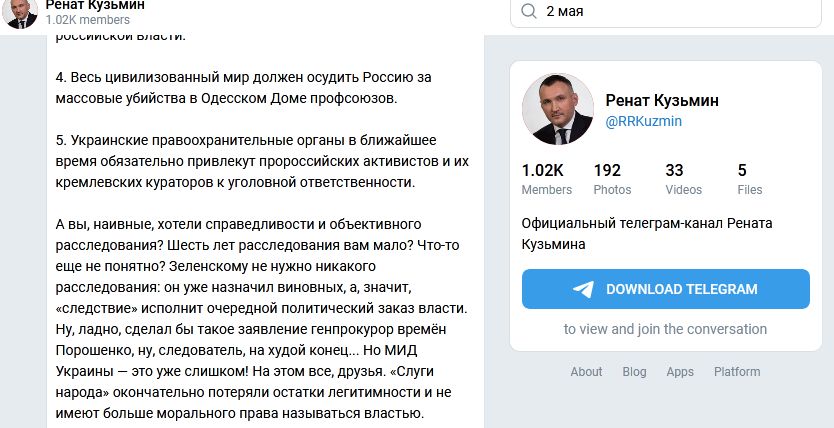This screenshot has width=834, height=428.
Task: Click "to view and join the conversation" text
Action: pos(665,329)
